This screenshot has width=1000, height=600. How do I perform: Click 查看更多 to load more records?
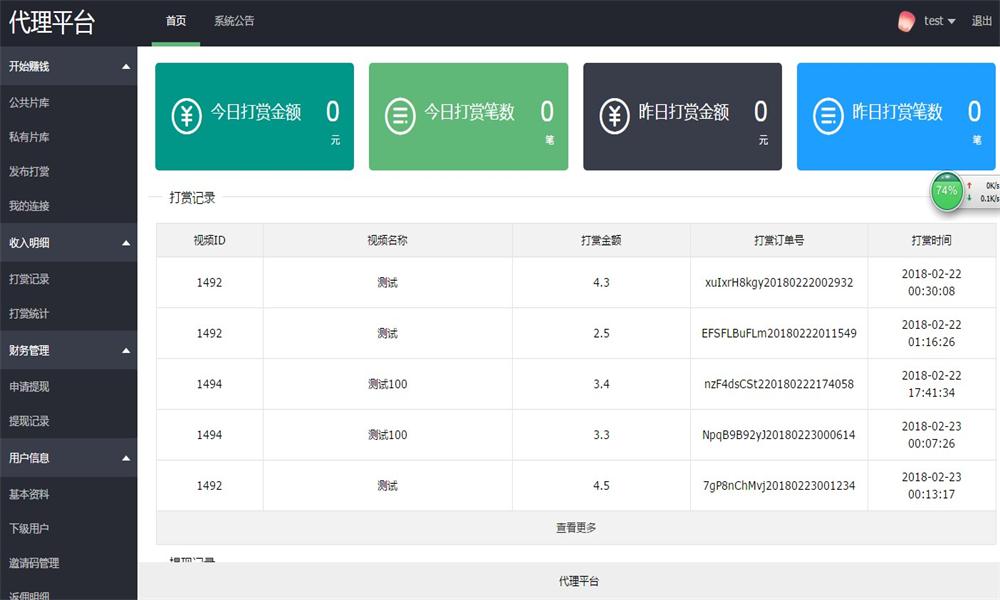tap(576, 528)
